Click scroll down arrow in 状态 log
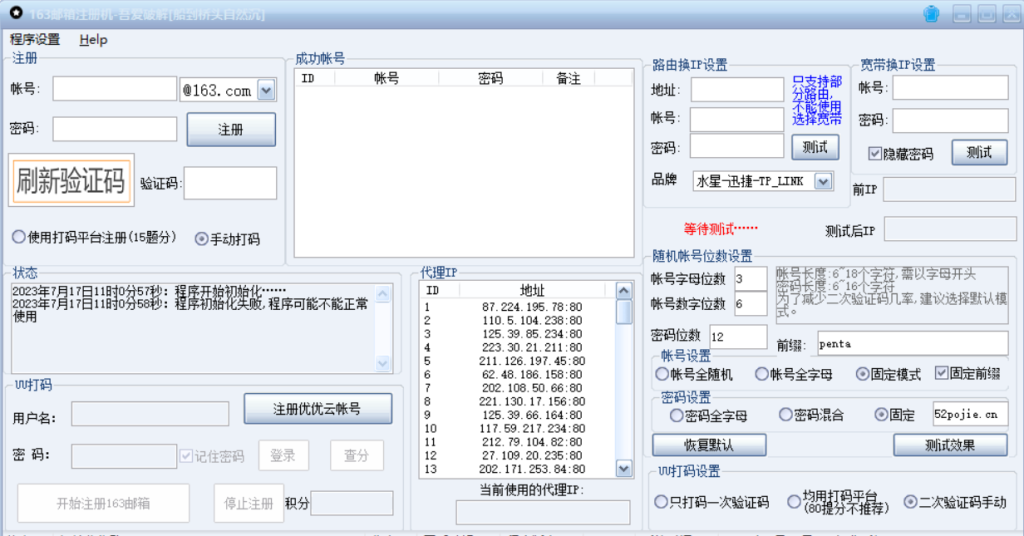1024x536 pixels. click(383, 363)
